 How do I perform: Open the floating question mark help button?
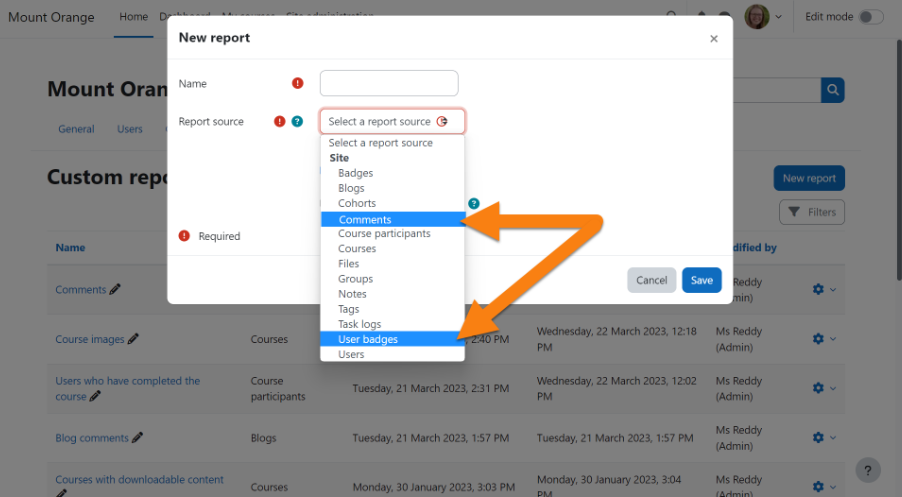(x=869, y=470)
